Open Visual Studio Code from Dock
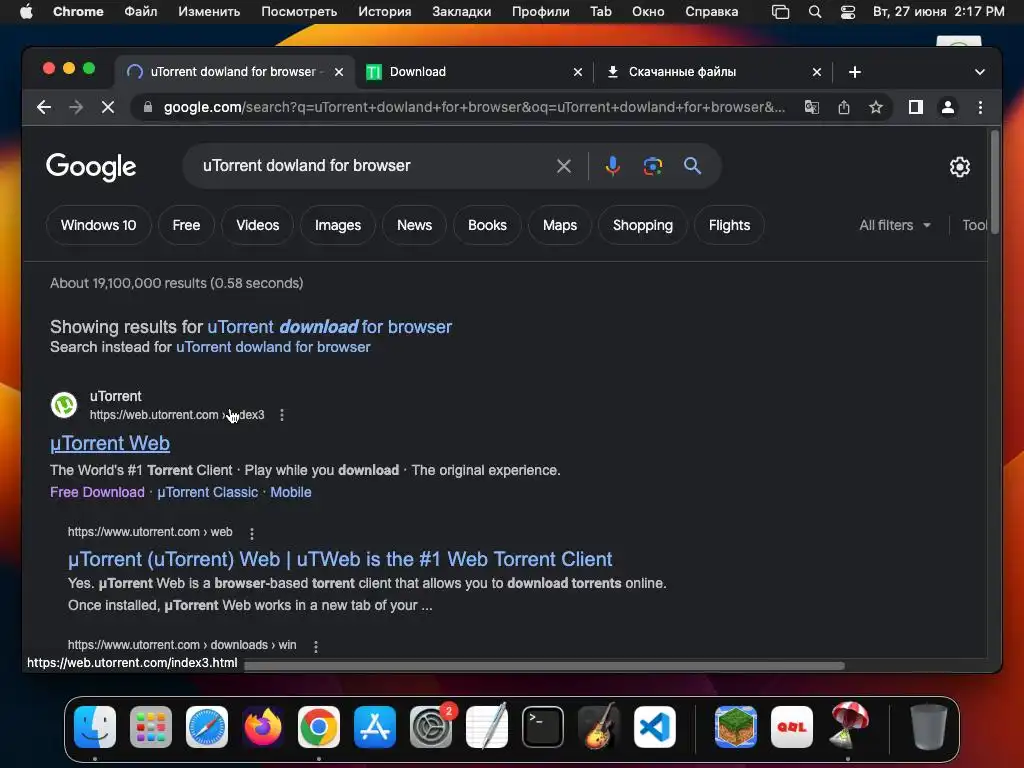Viewport: 1024px width, 768px height. pos(654,727)
